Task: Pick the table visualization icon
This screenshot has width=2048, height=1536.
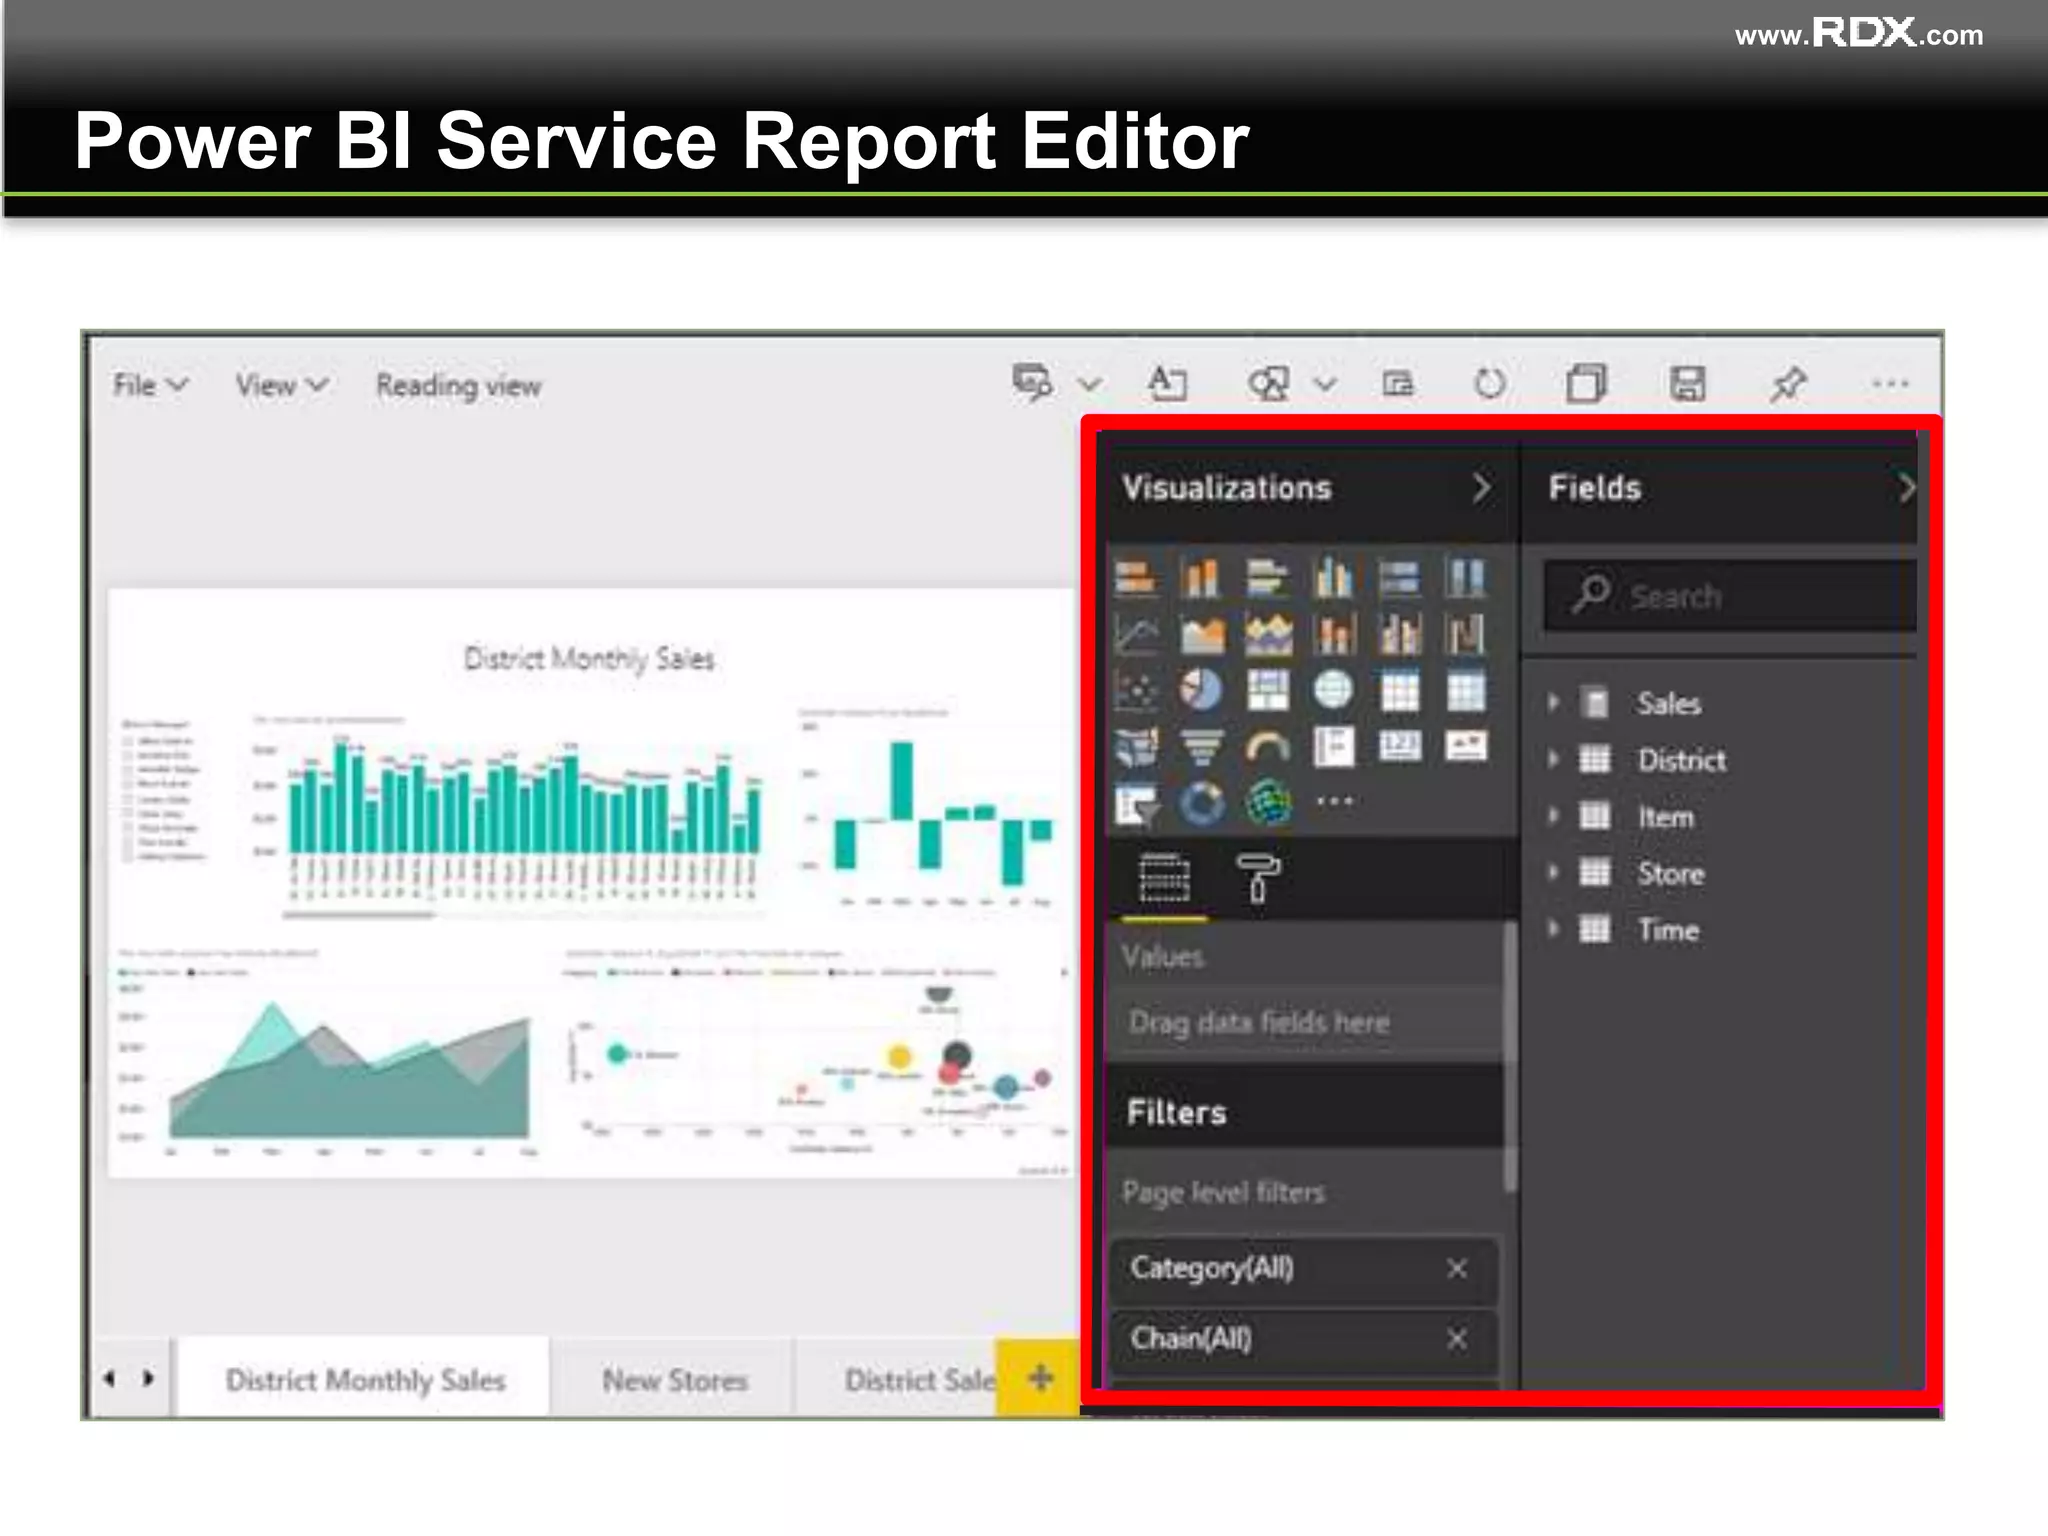Action: point(1399,690)
